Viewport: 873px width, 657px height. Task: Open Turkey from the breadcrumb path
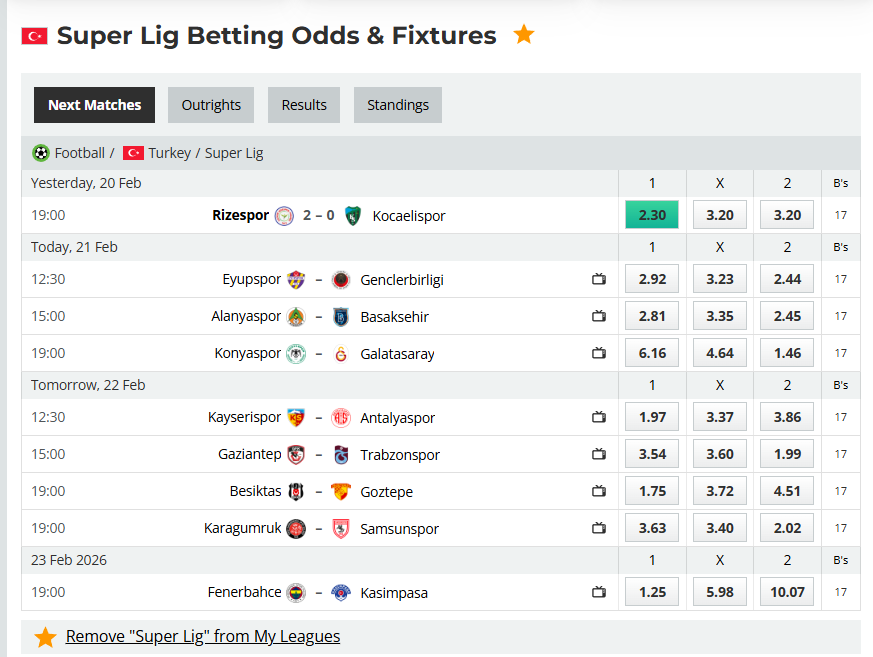pos(168,152)
